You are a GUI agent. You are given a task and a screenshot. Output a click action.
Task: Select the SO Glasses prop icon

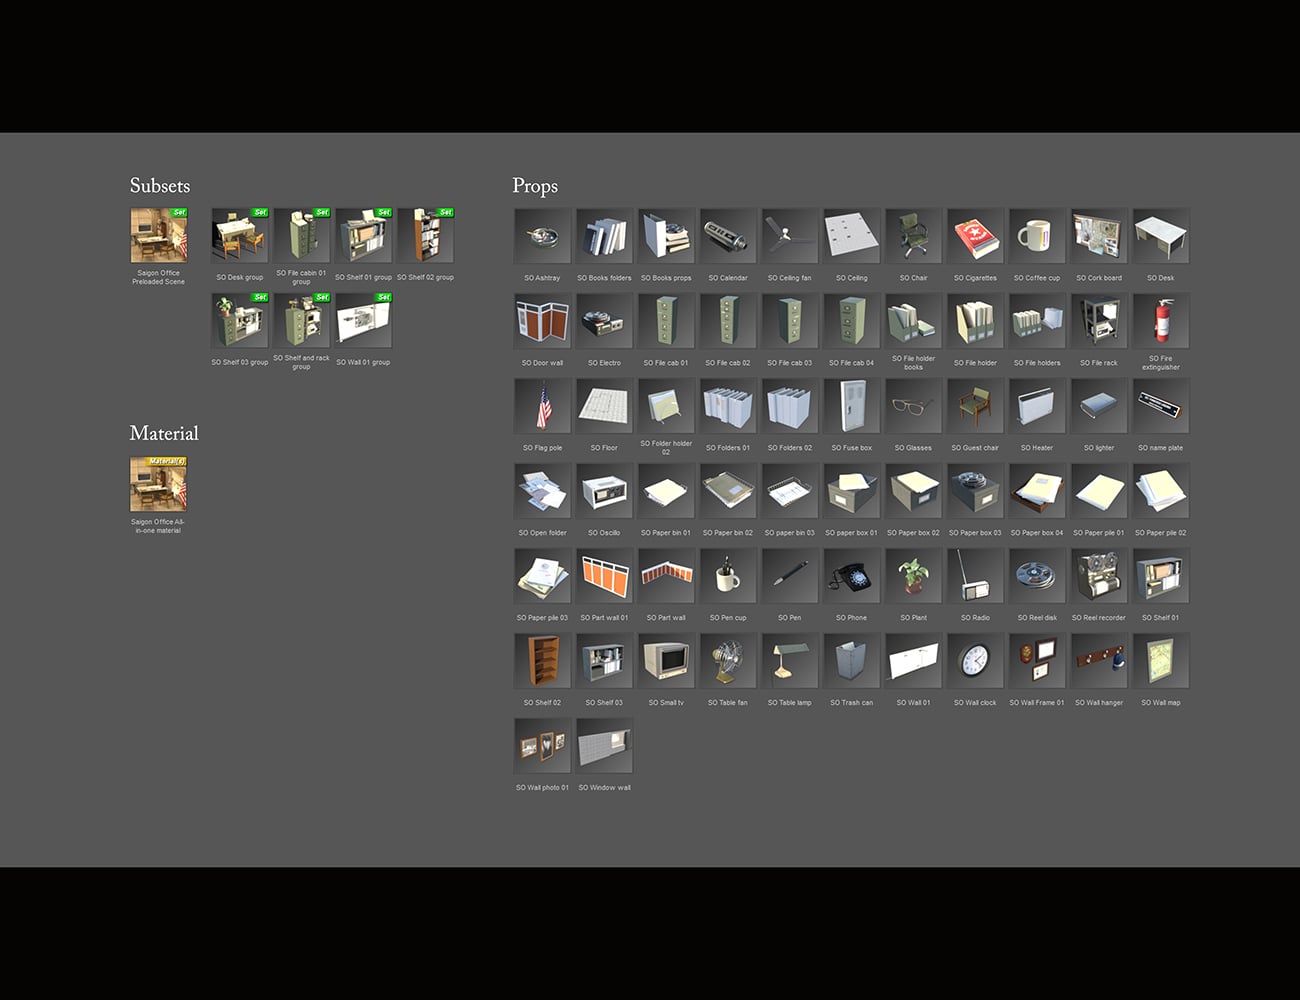913,406
